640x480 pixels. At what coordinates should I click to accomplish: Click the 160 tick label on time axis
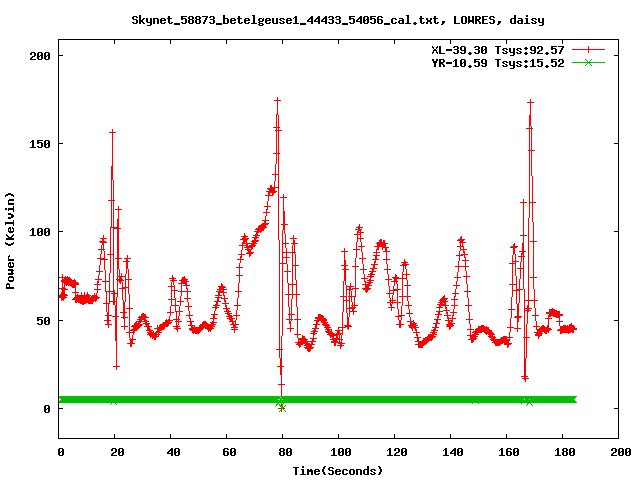[x=509, y=452]
